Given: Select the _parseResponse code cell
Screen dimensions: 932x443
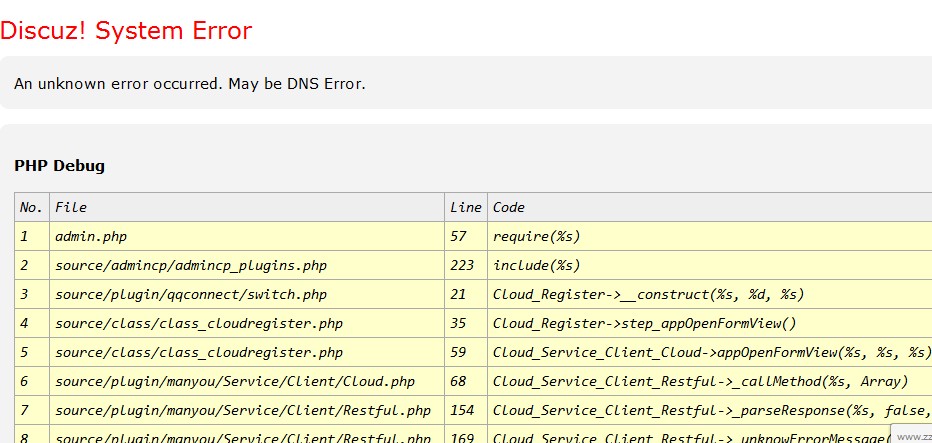Looking at the screenshot, I should [x=711, y=410].
